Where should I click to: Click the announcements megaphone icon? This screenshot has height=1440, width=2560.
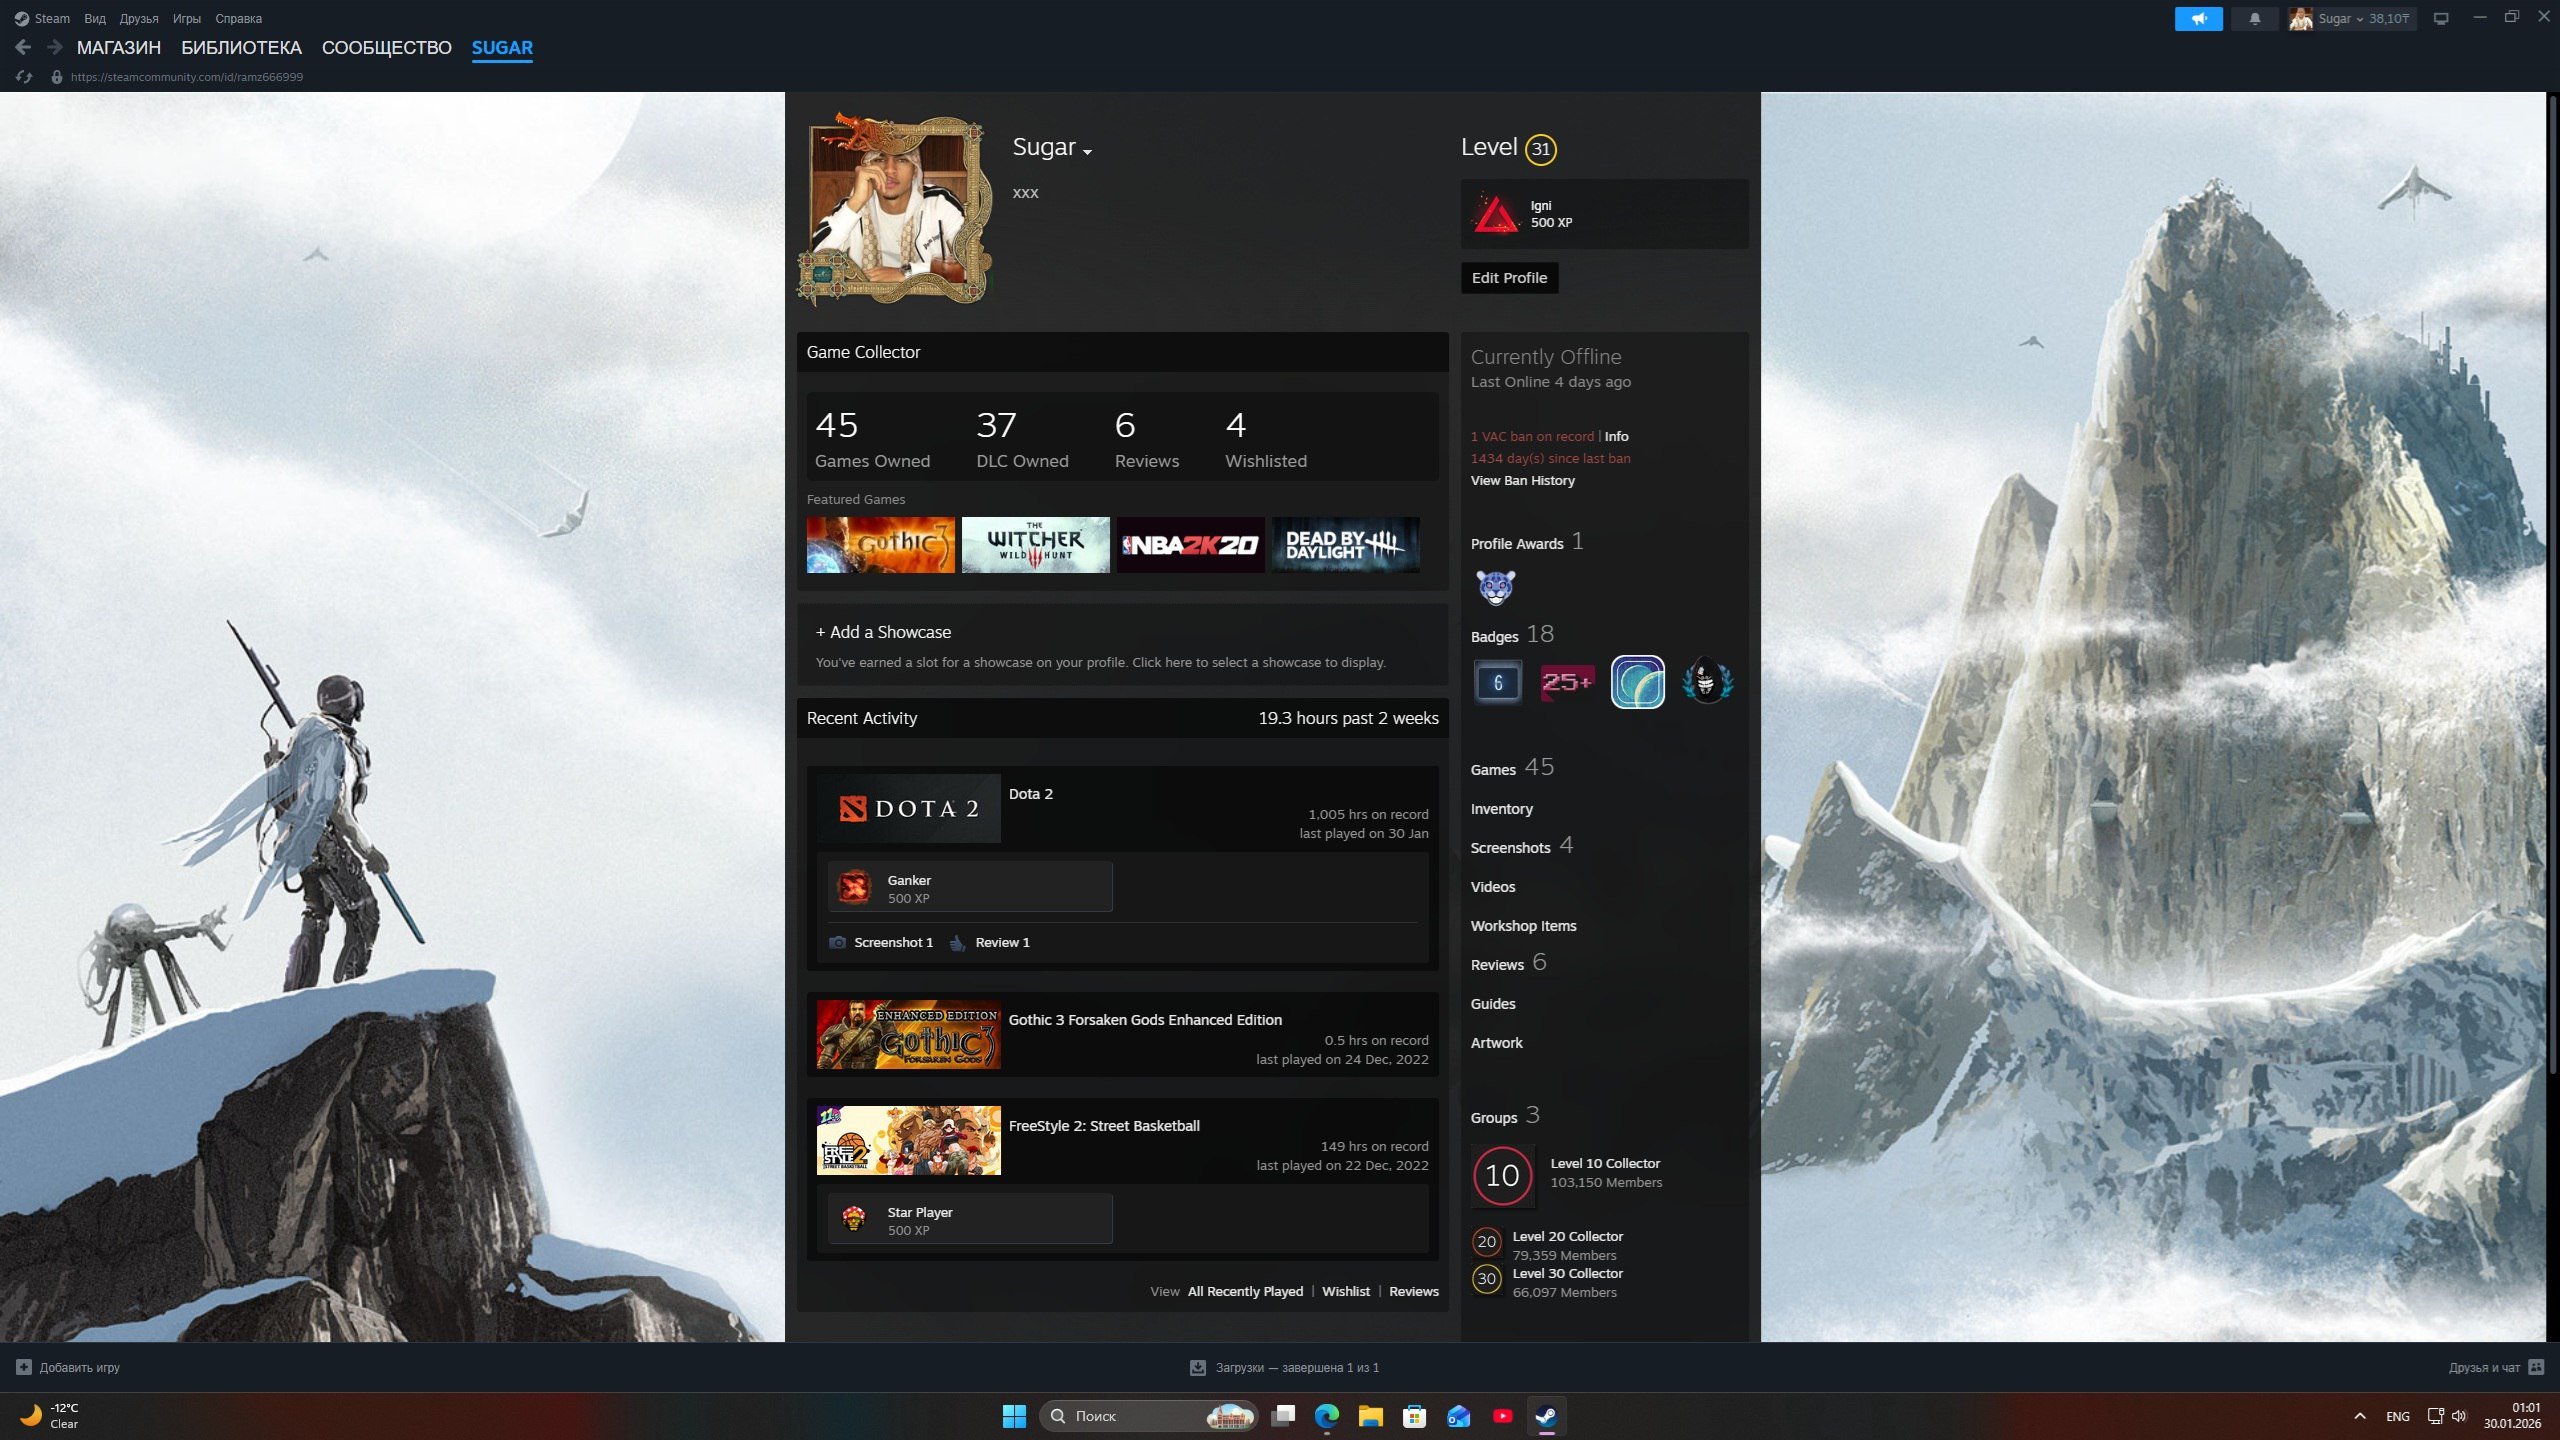pyautogui.click(x=2198, y=19)
